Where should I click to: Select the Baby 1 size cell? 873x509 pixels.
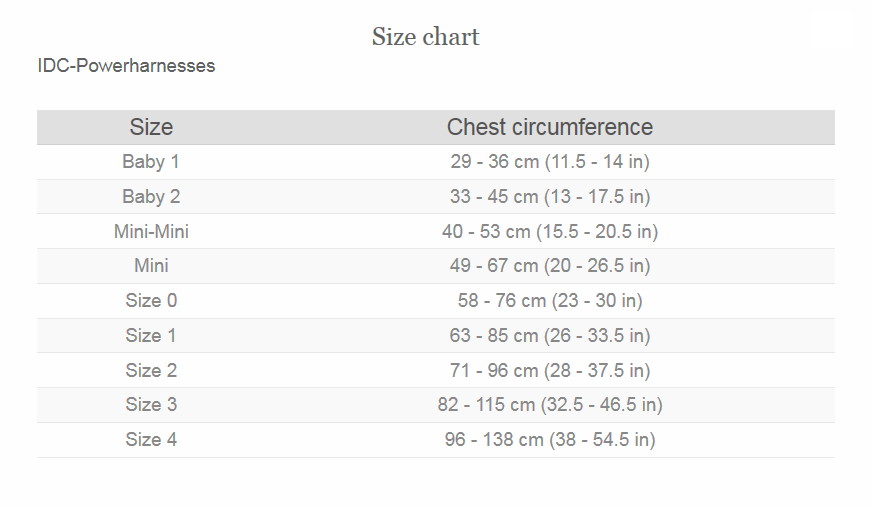[151, 161]
